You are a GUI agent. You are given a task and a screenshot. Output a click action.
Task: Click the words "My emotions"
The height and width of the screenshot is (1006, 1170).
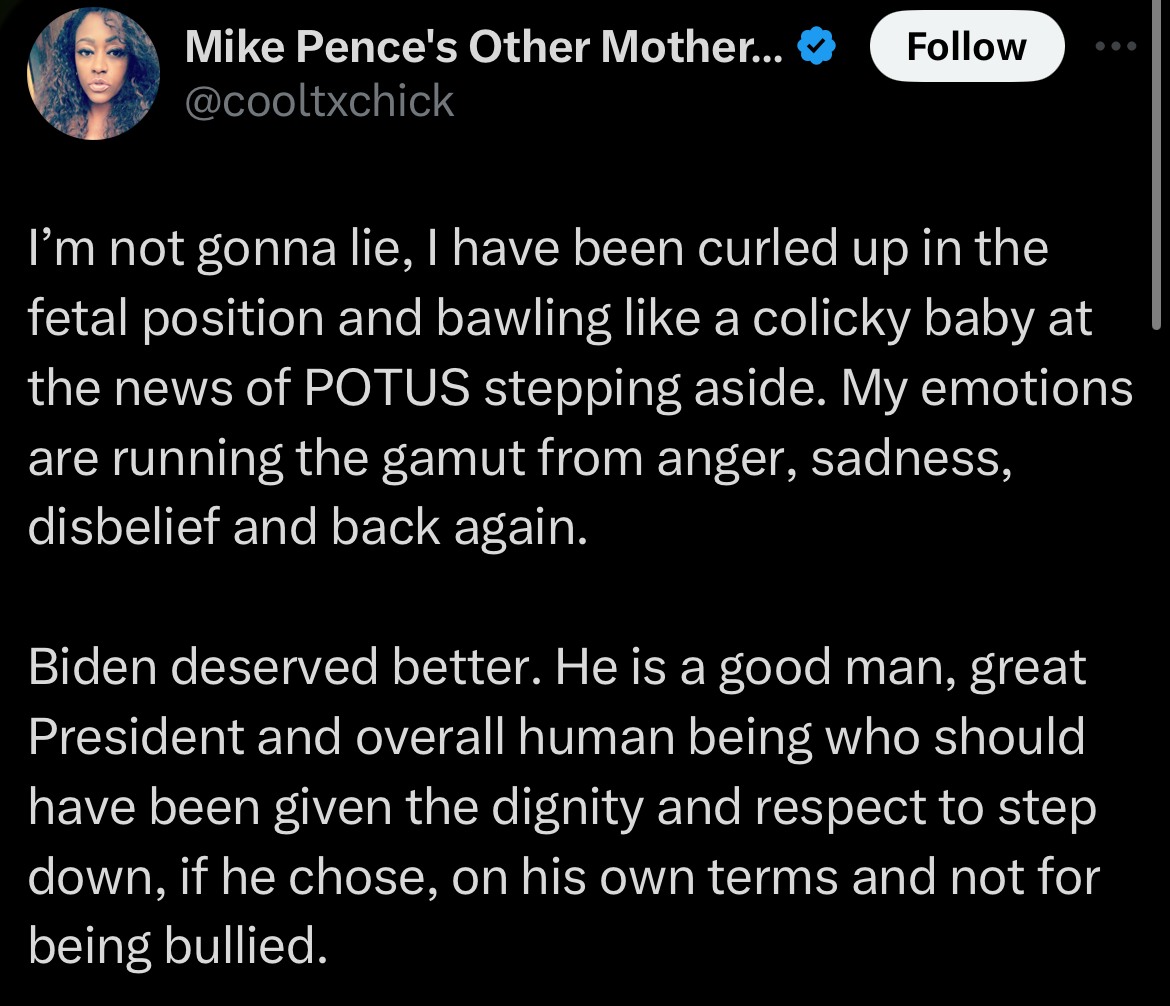click(987, 388)
